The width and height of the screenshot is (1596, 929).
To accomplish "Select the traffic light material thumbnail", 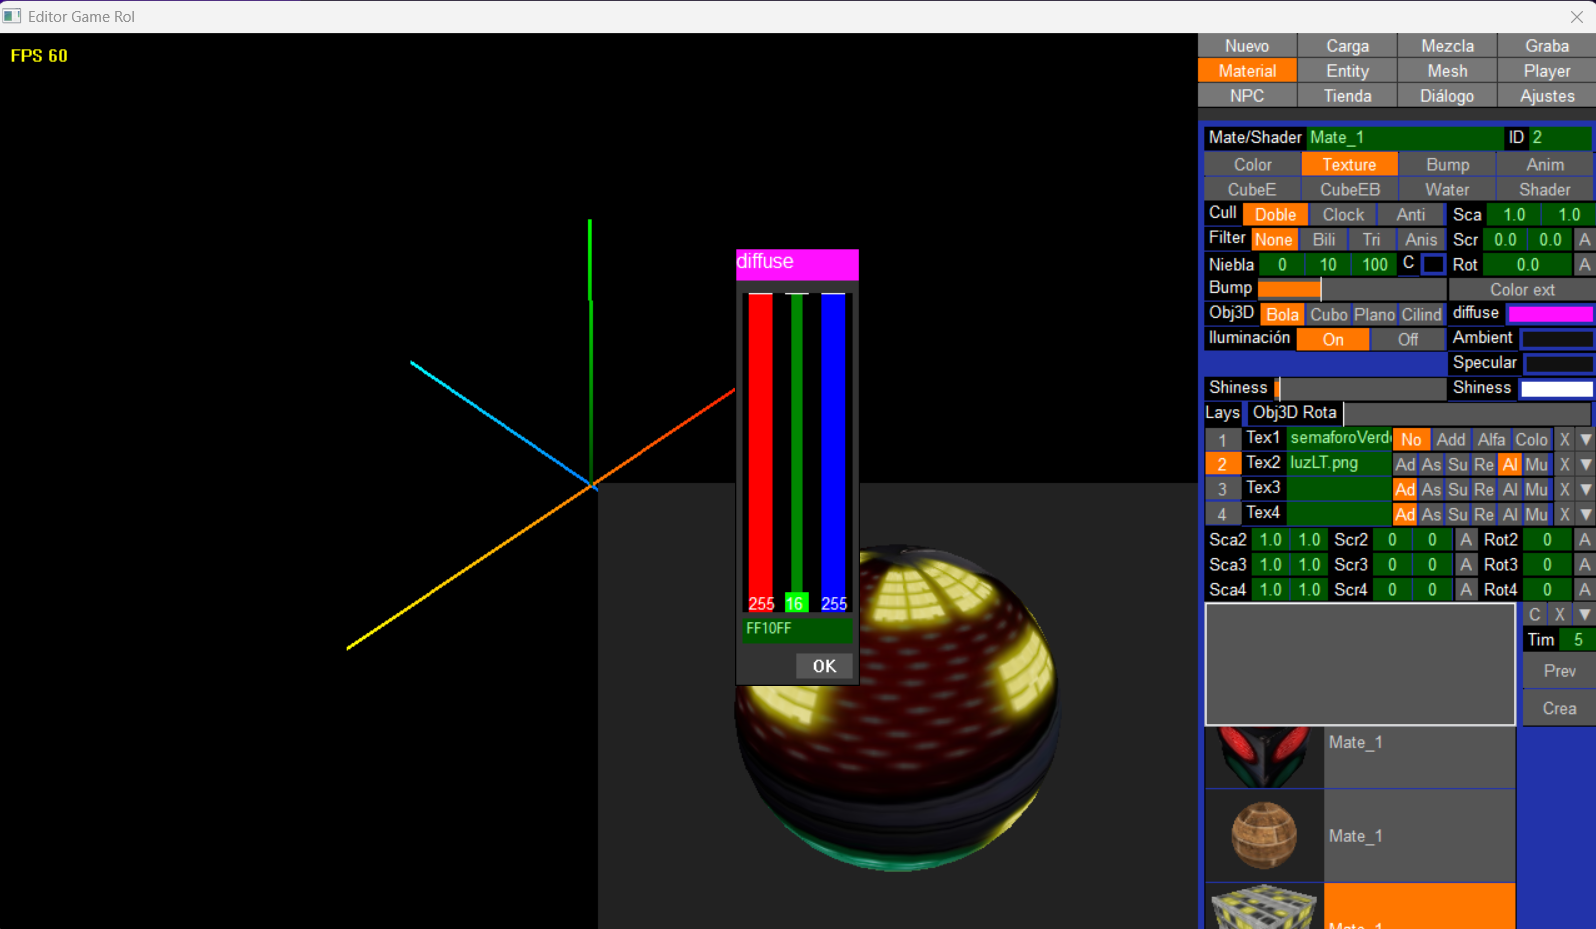I will (1264, 757).
